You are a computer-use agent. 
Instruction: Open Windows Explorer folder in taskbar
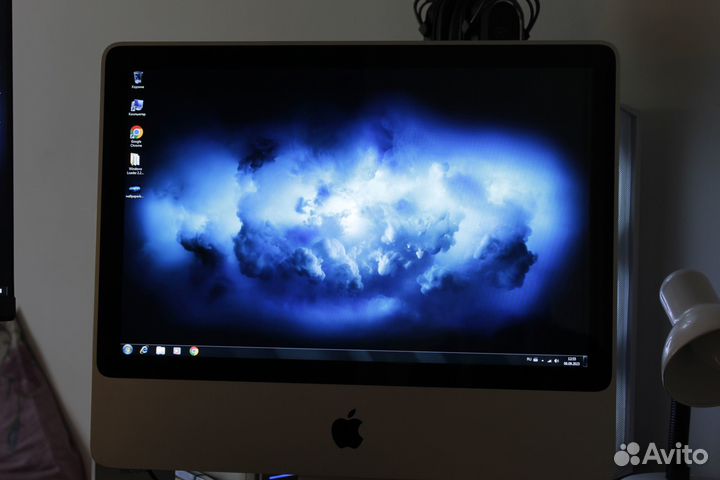click(x=160, y=350)
